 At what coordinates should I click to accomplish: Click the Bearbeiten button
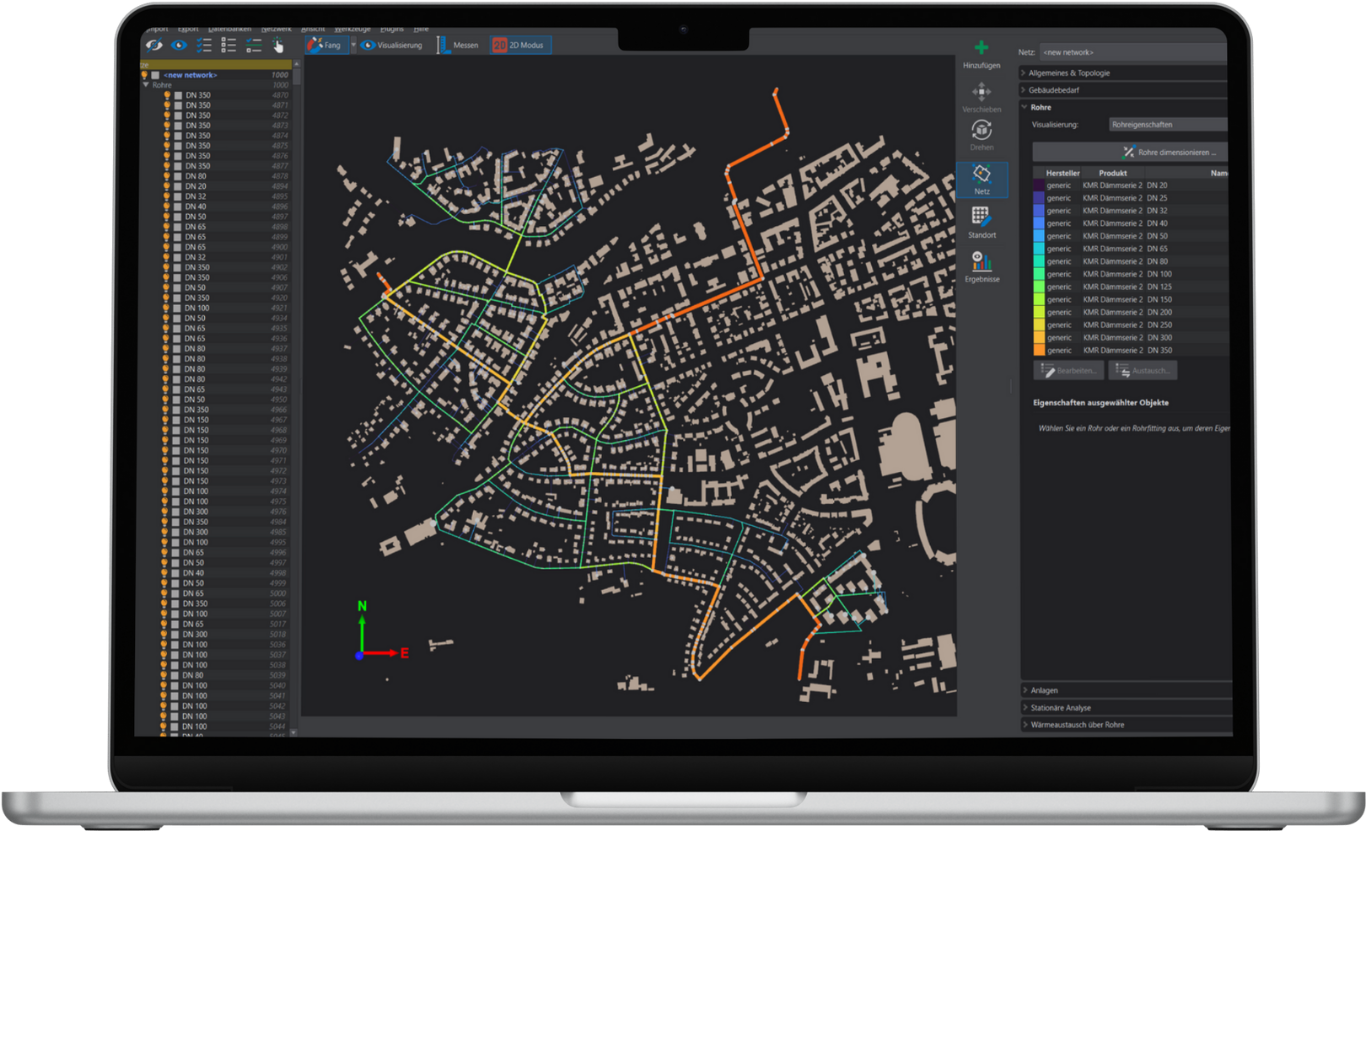coord(1069,370)
